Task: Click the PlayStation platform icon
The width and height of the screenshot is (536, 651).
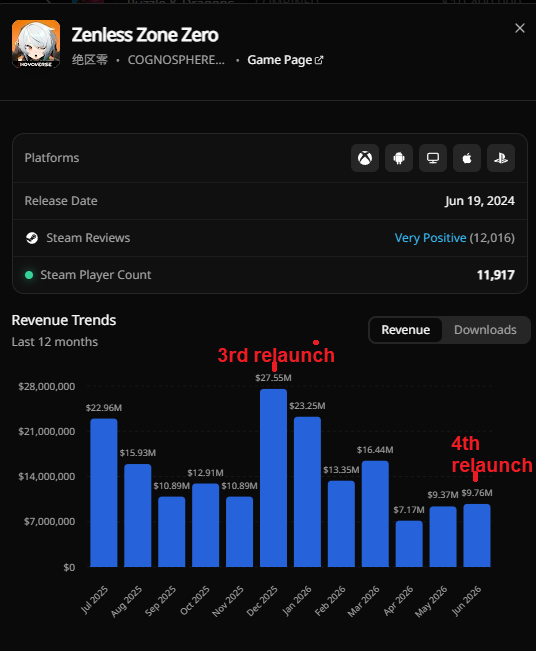Action: (501, 158)
